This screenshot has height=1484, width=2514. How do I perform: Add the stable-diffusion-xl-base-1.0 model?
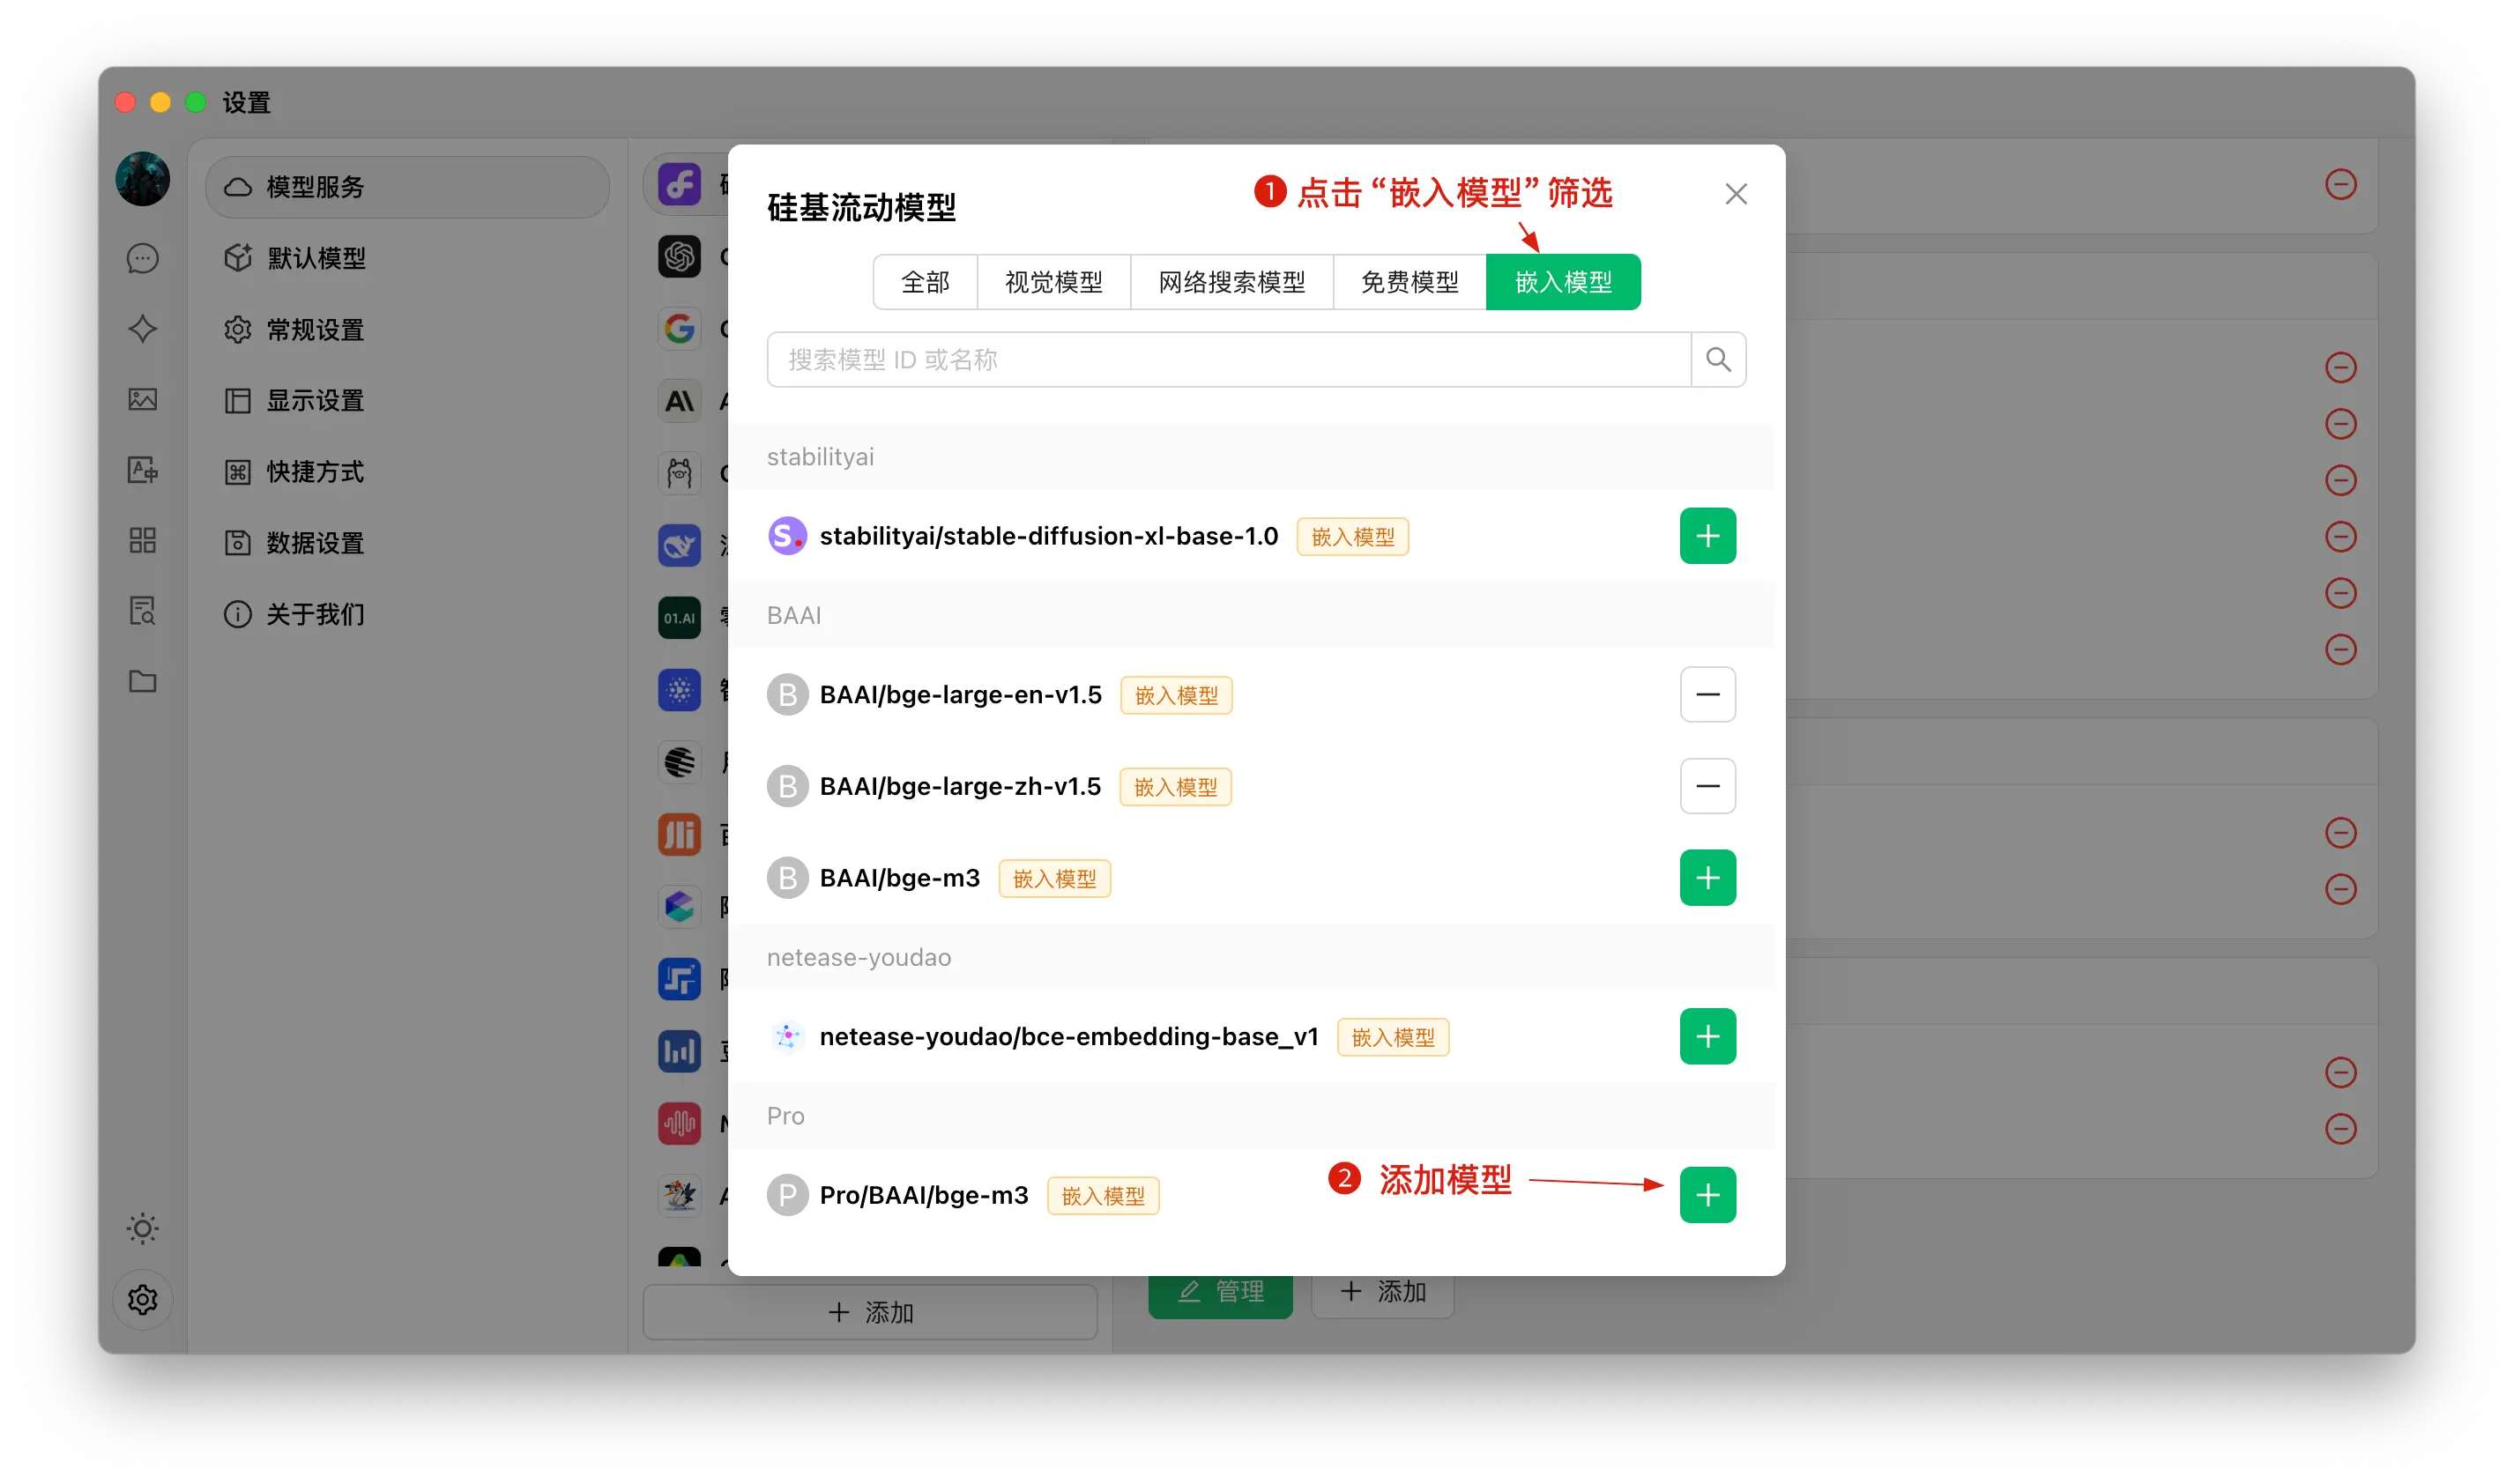coord(1707,536)
